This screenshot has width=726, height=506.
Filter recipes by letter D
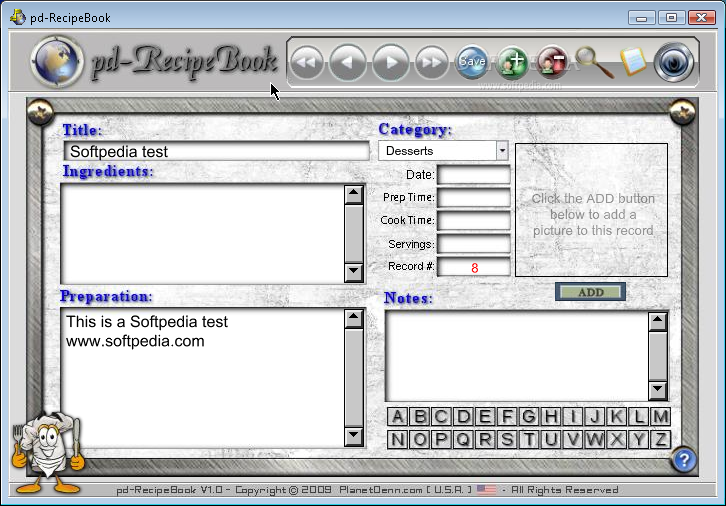point(463,417)
